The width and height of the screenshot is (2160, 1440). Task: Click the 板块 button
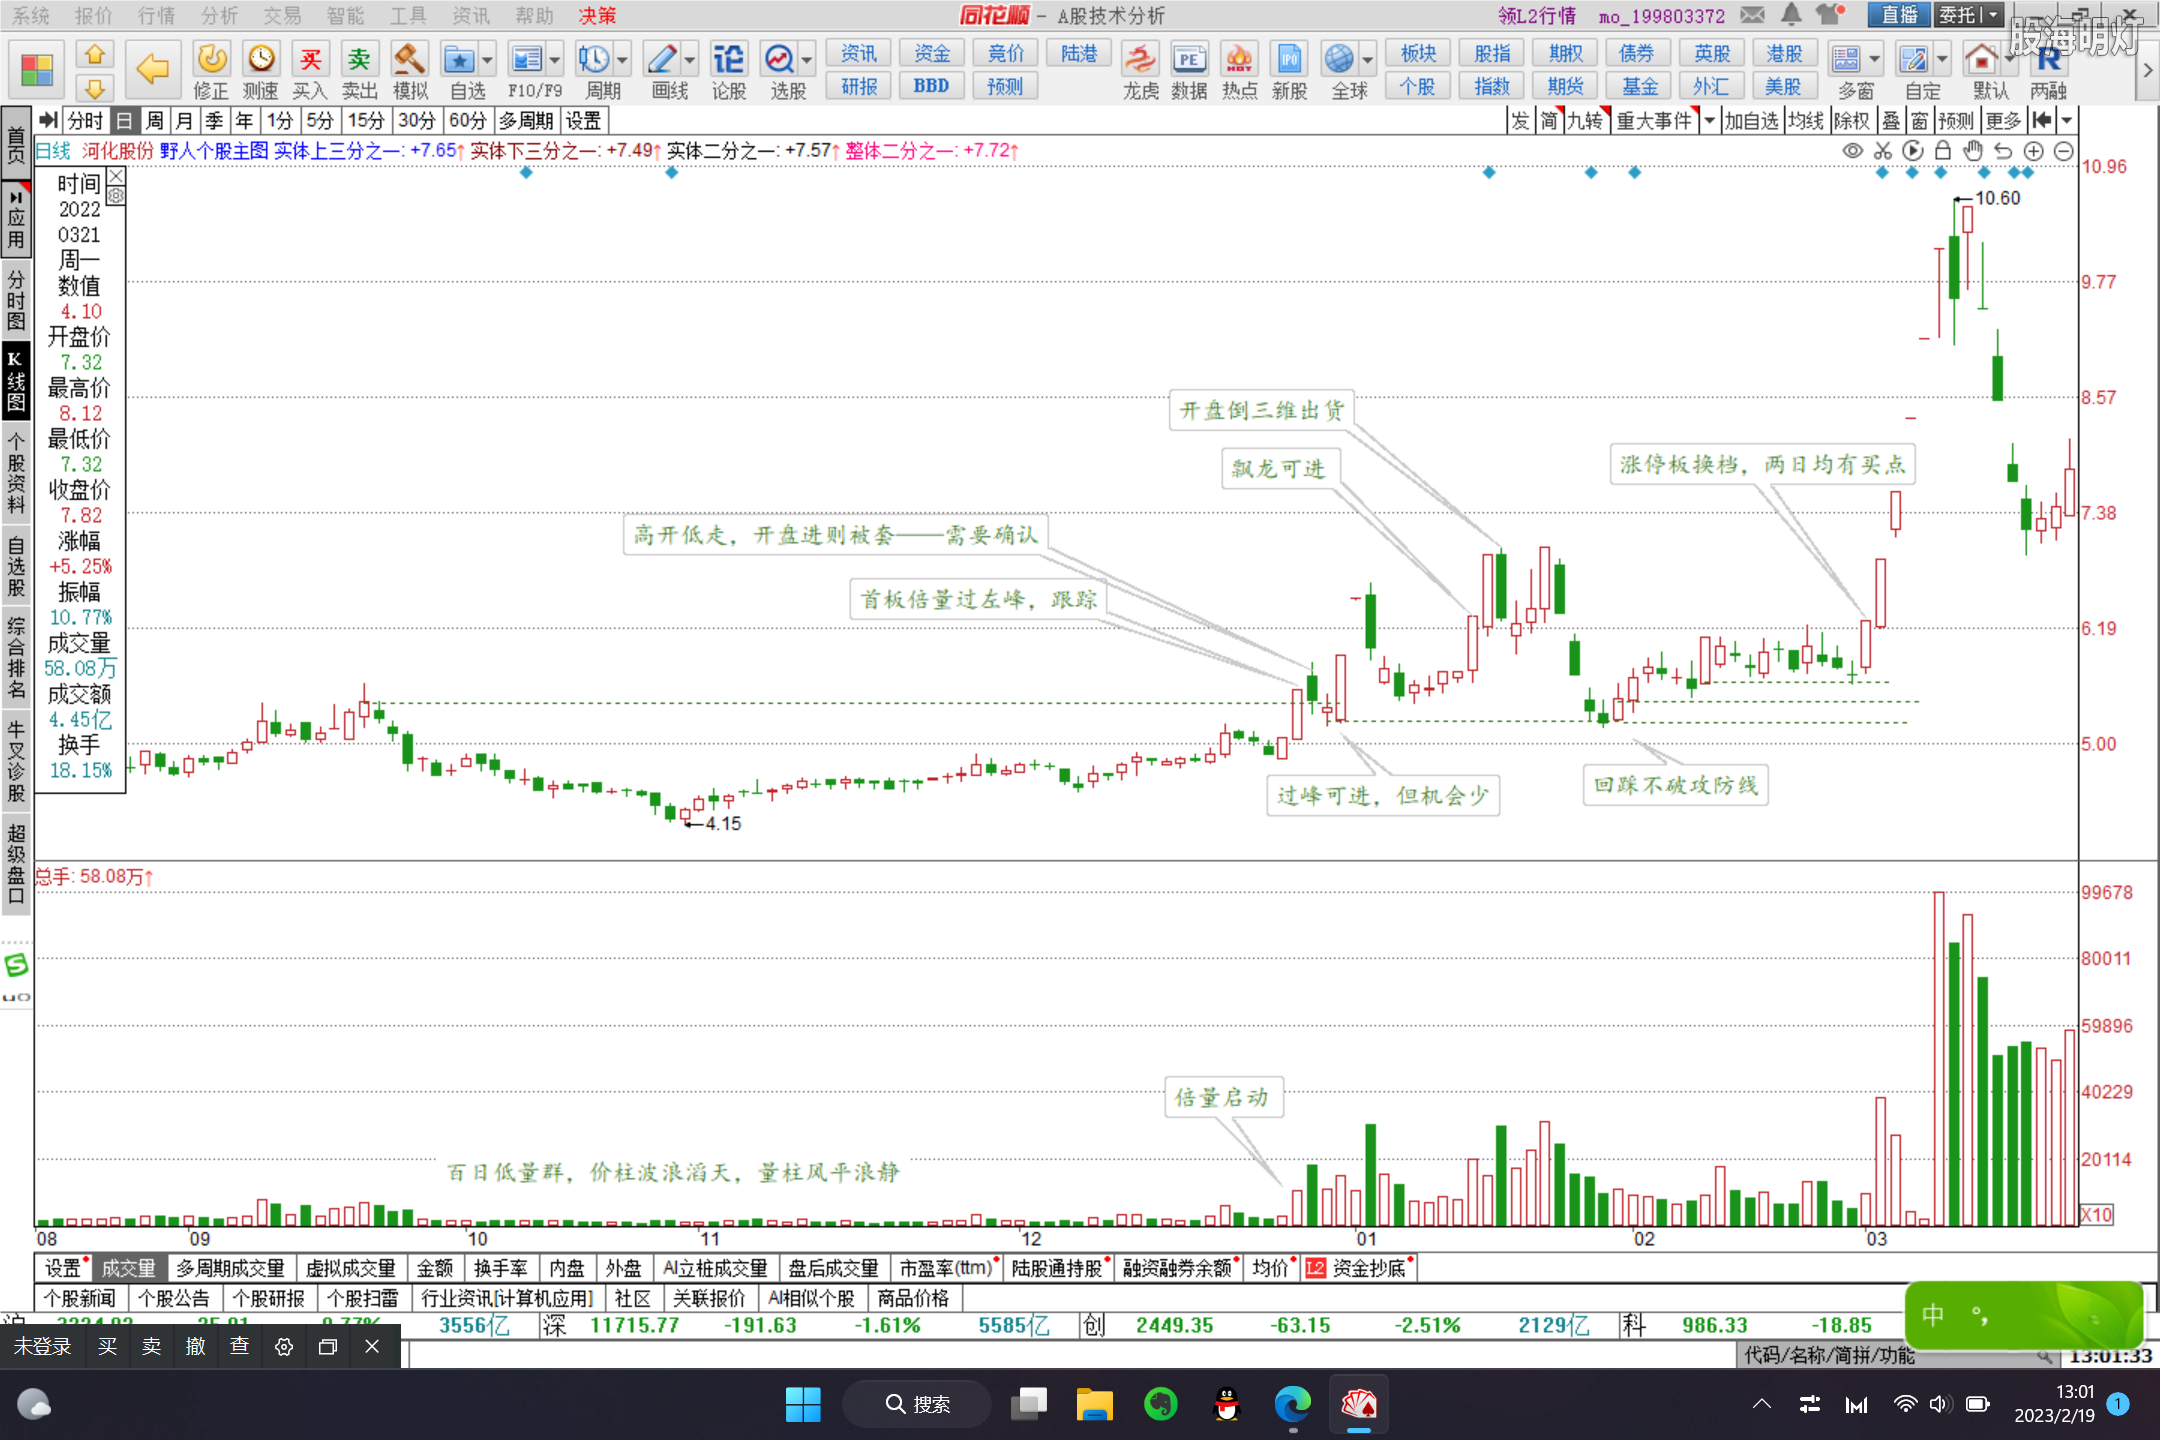pyautogui.click(x=1418, y=53)
